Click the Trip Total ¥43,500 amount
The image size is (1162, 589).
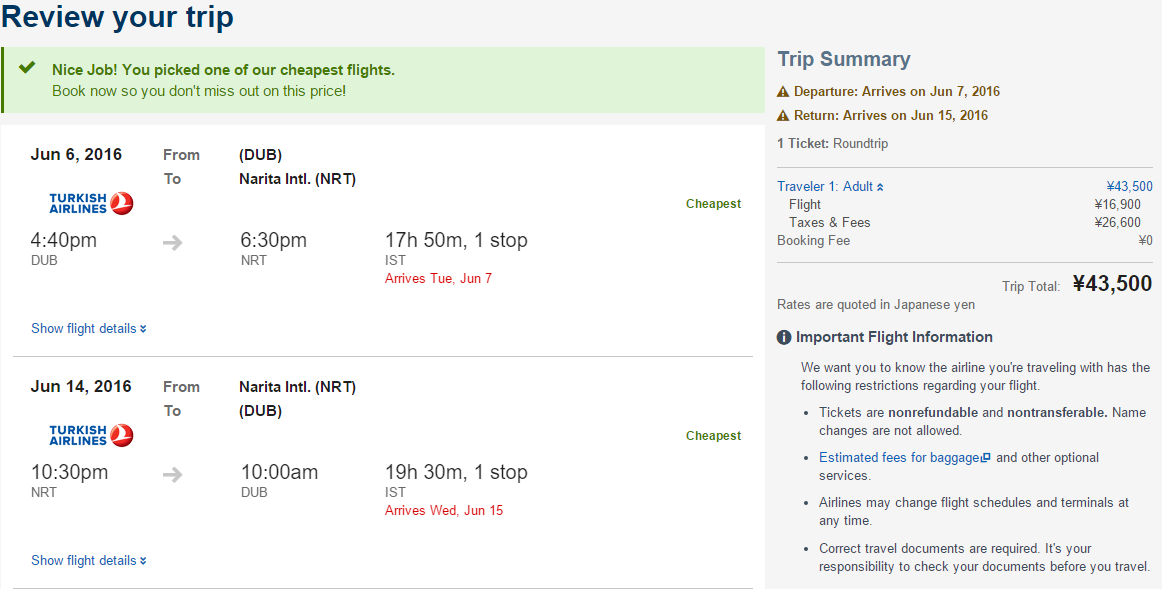(x=1112, y=284)
